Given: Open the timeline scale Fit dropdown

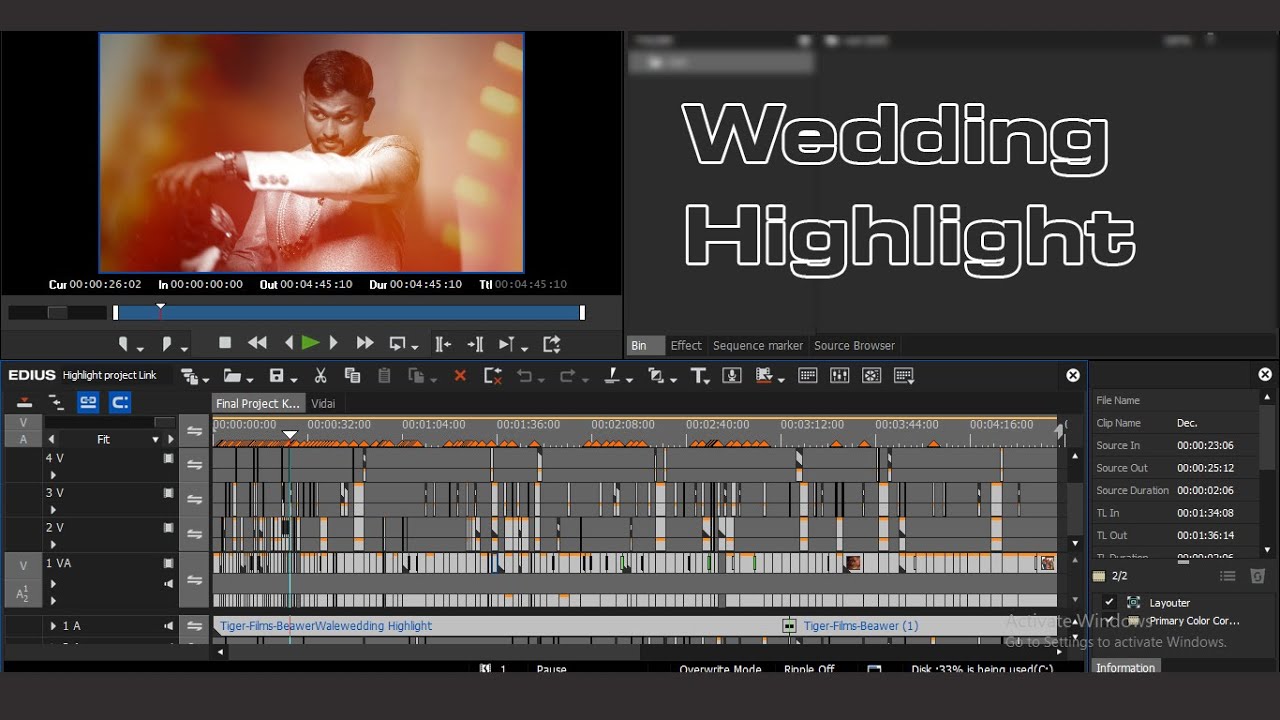Looking at the screenshot, I should point(155,440).
